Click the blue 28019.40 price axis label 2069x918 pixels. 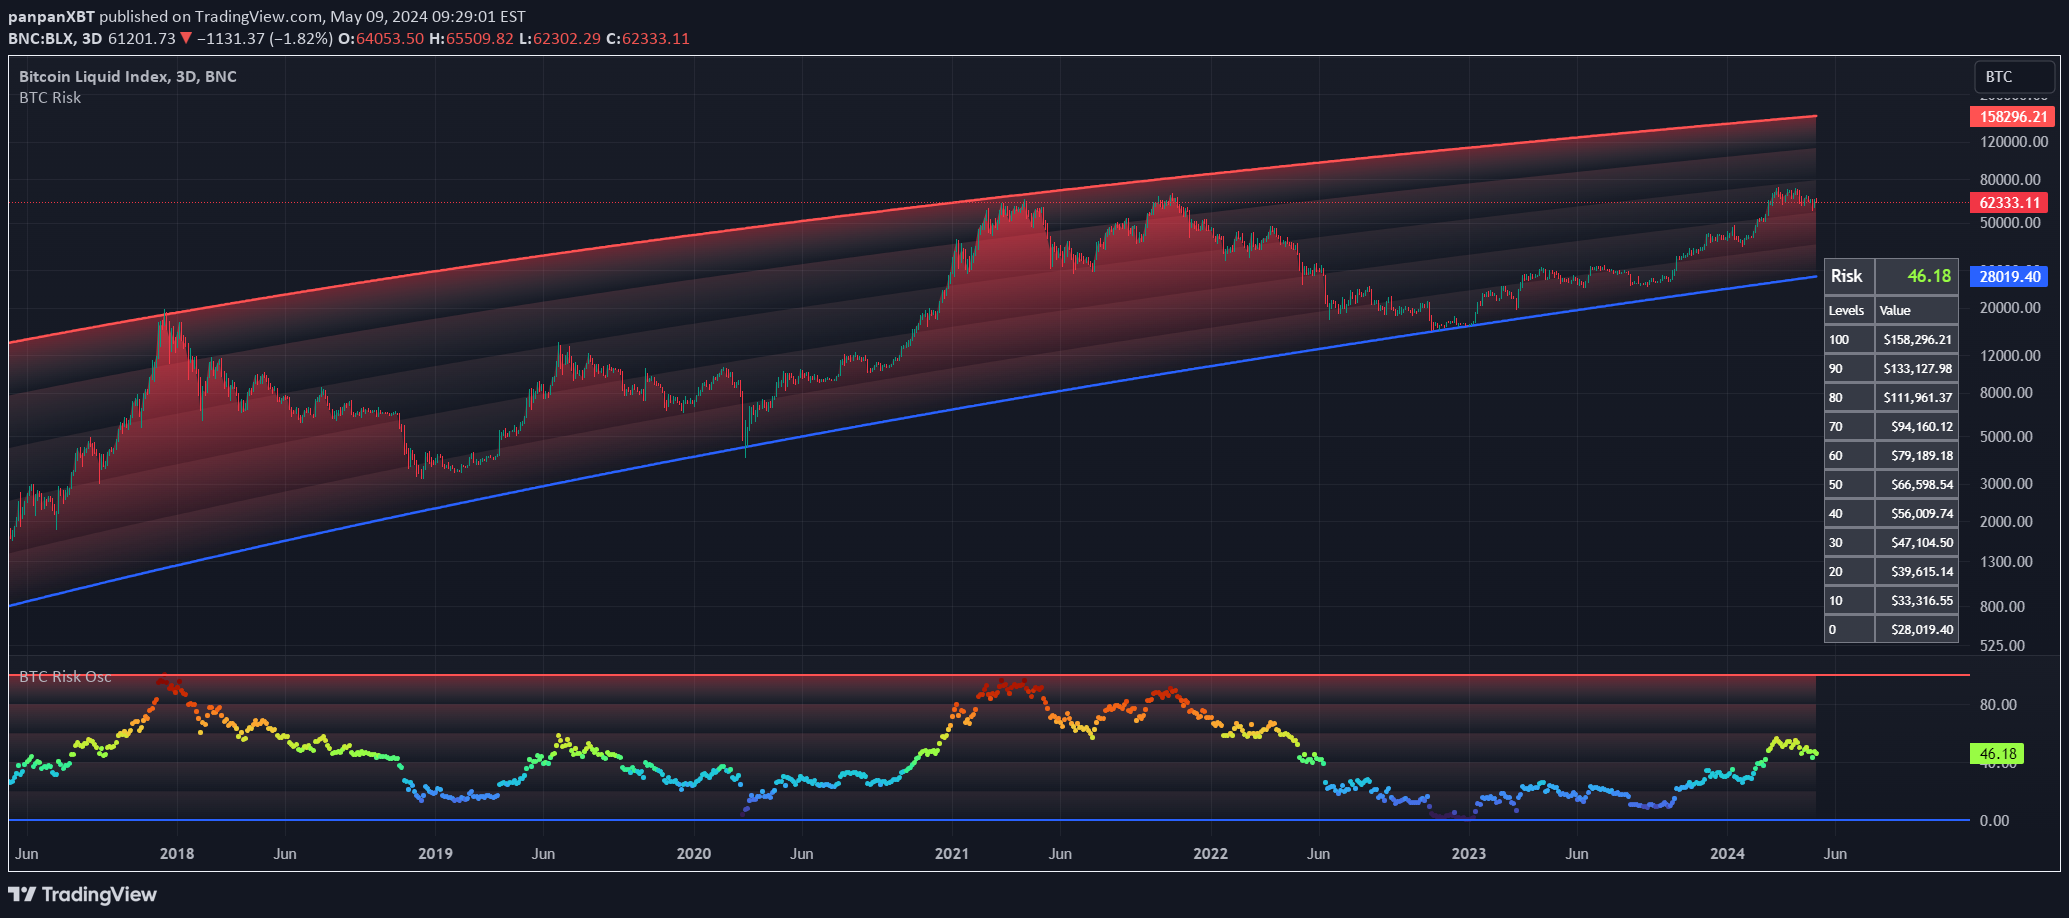point(2009,276)
